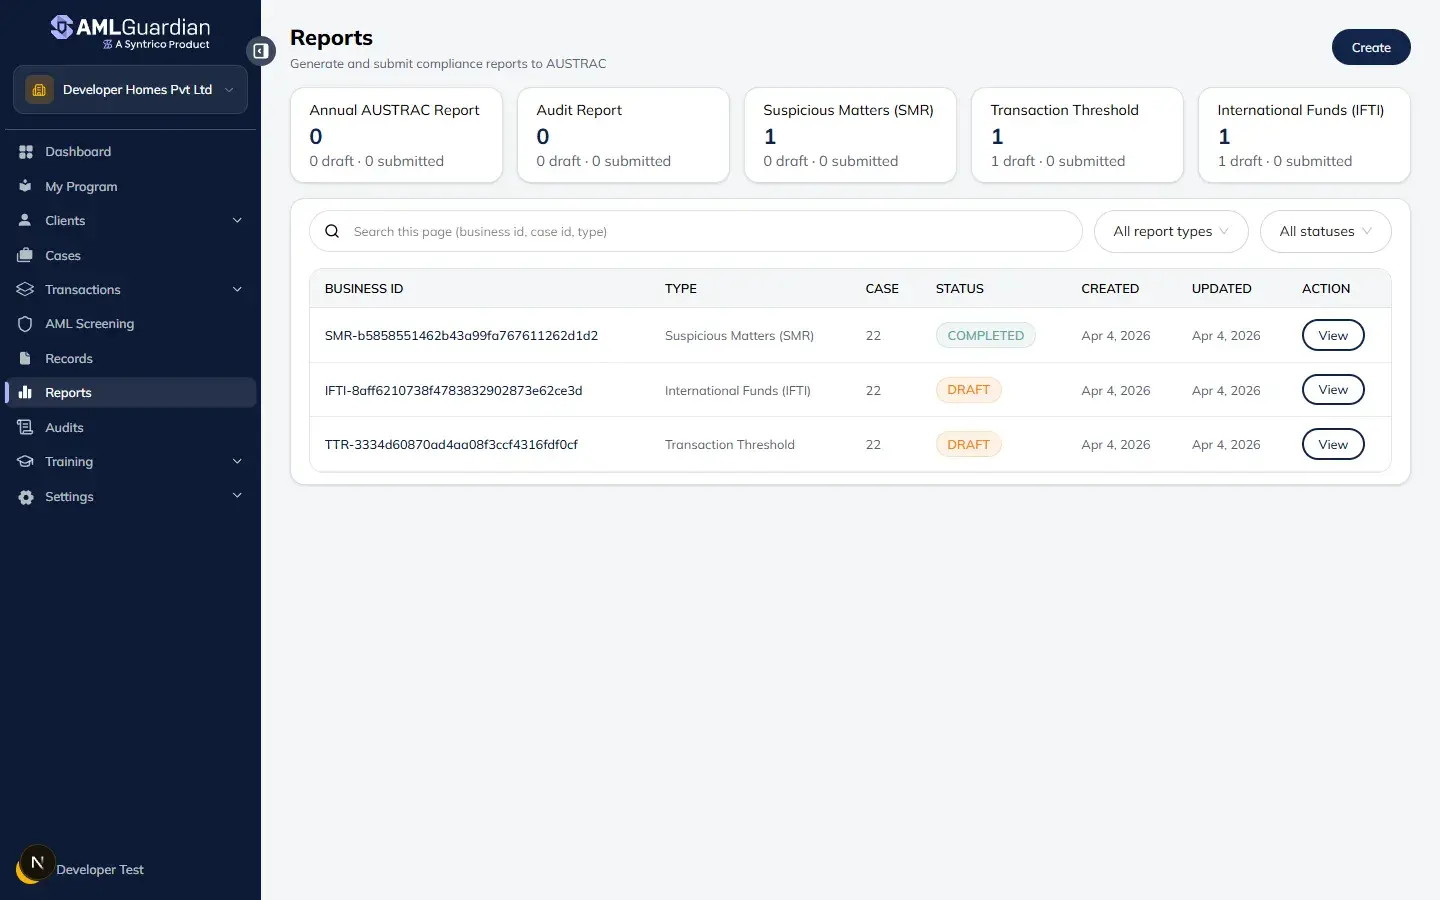1440x900 pixels.
Task: Expand the Training submenu chevron
Action: 237,461
